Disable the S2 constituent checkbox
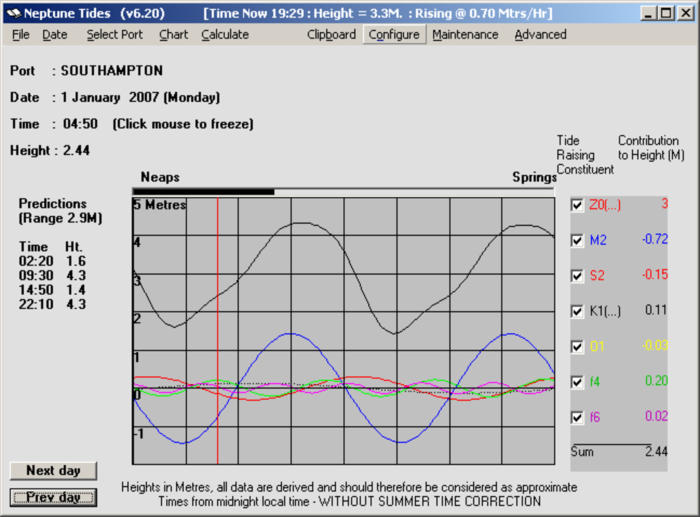Viewport: 700px width, 517px height. pos(576,276)
